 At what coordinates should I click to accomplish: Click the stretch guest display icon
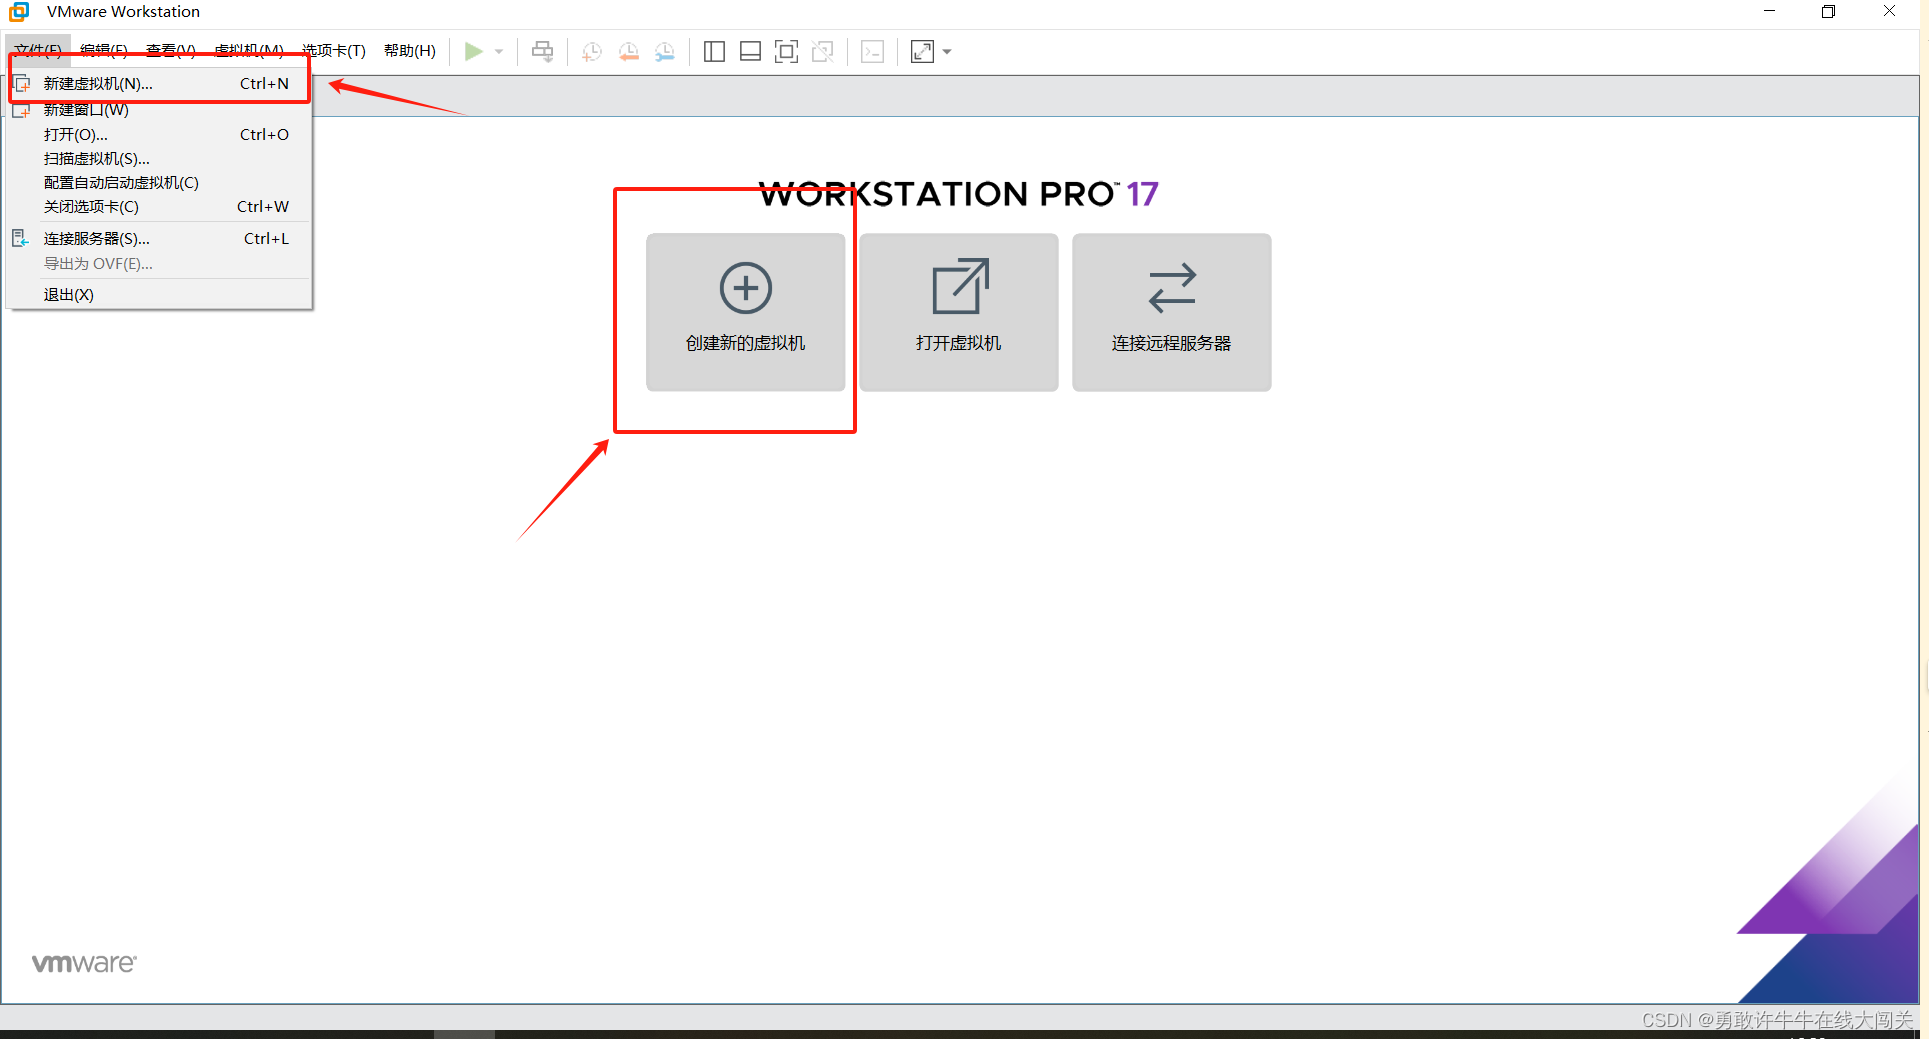coord(922,51)
